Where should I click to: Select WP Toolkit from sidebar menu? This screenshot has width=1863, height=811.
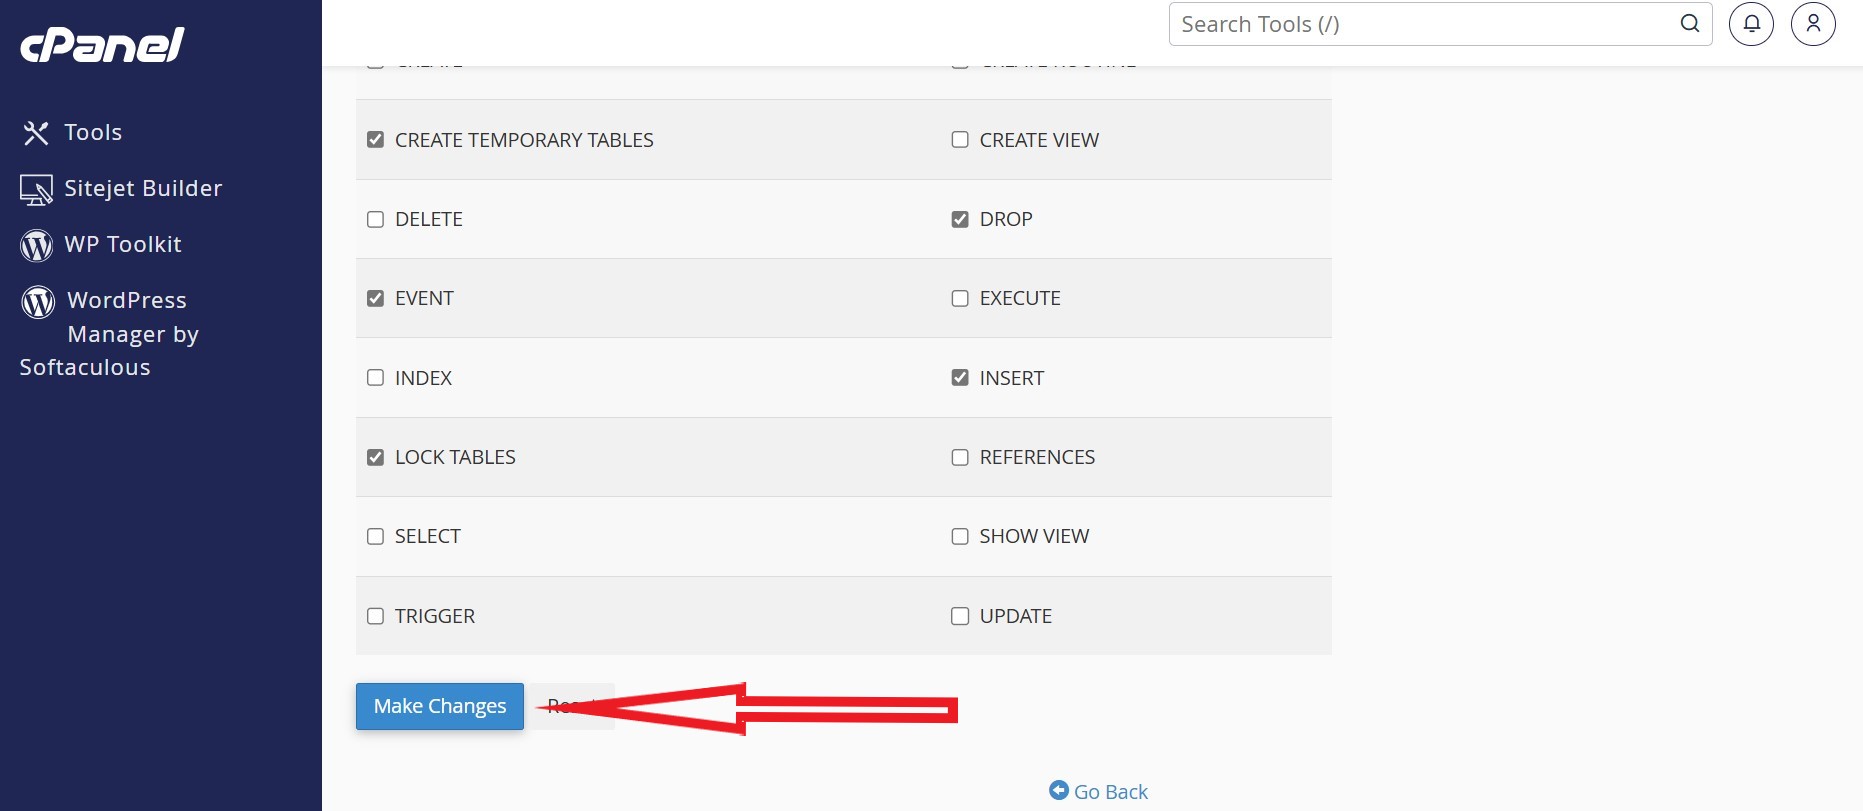click(x=123, y=245)
